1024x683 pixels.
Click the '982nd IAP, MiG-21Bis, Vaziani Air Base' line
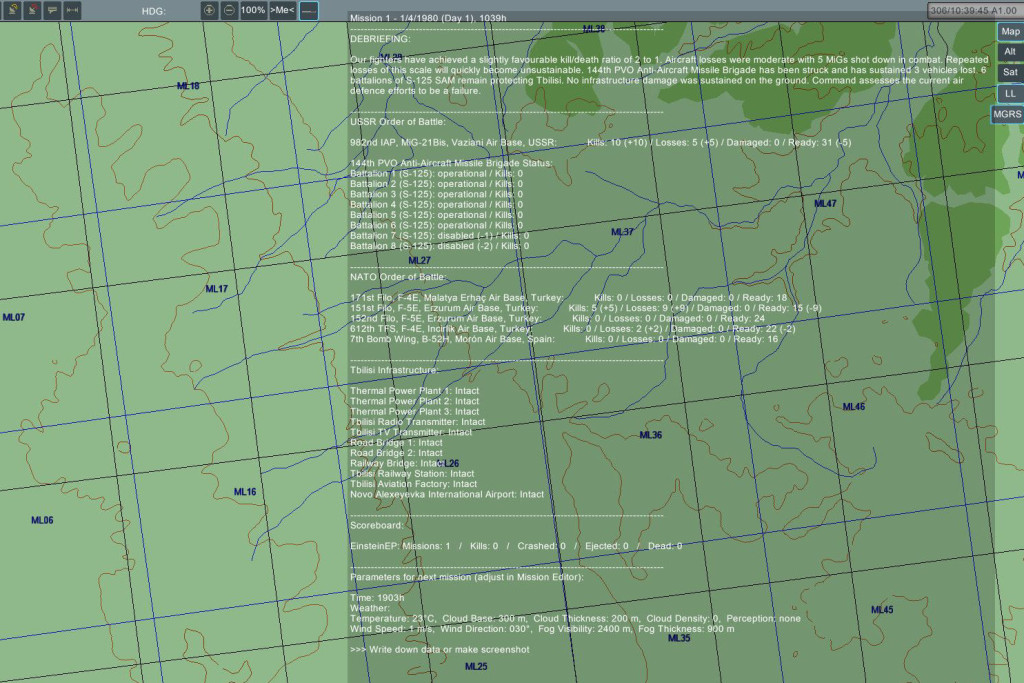[600, 142]
